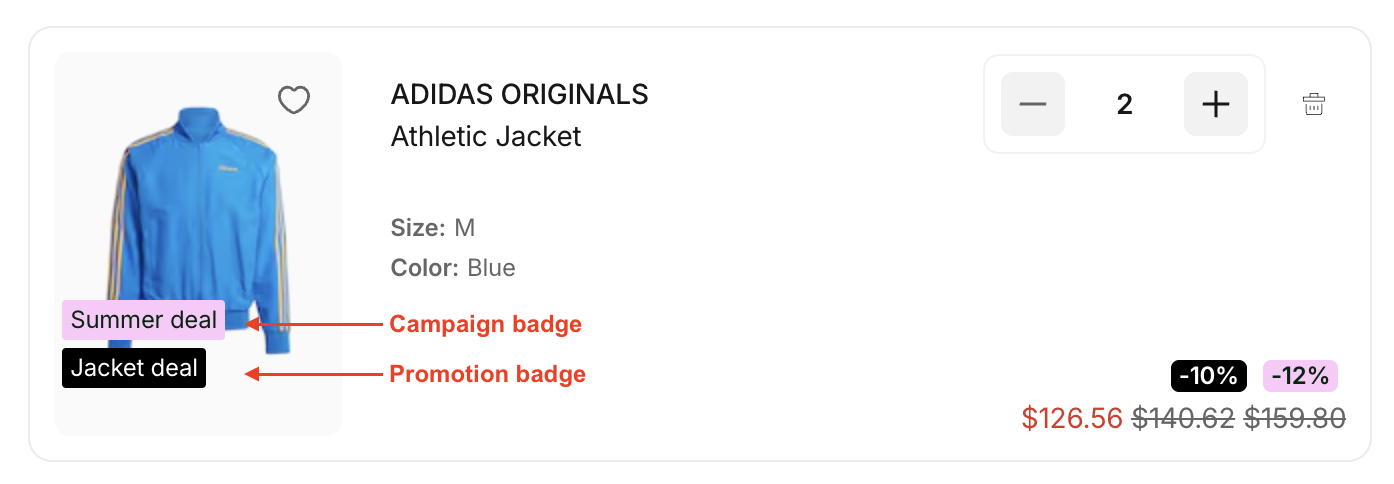Click the red Promotion badge label
Viewport: 1394px width, 484px height.
pos(487,374)
